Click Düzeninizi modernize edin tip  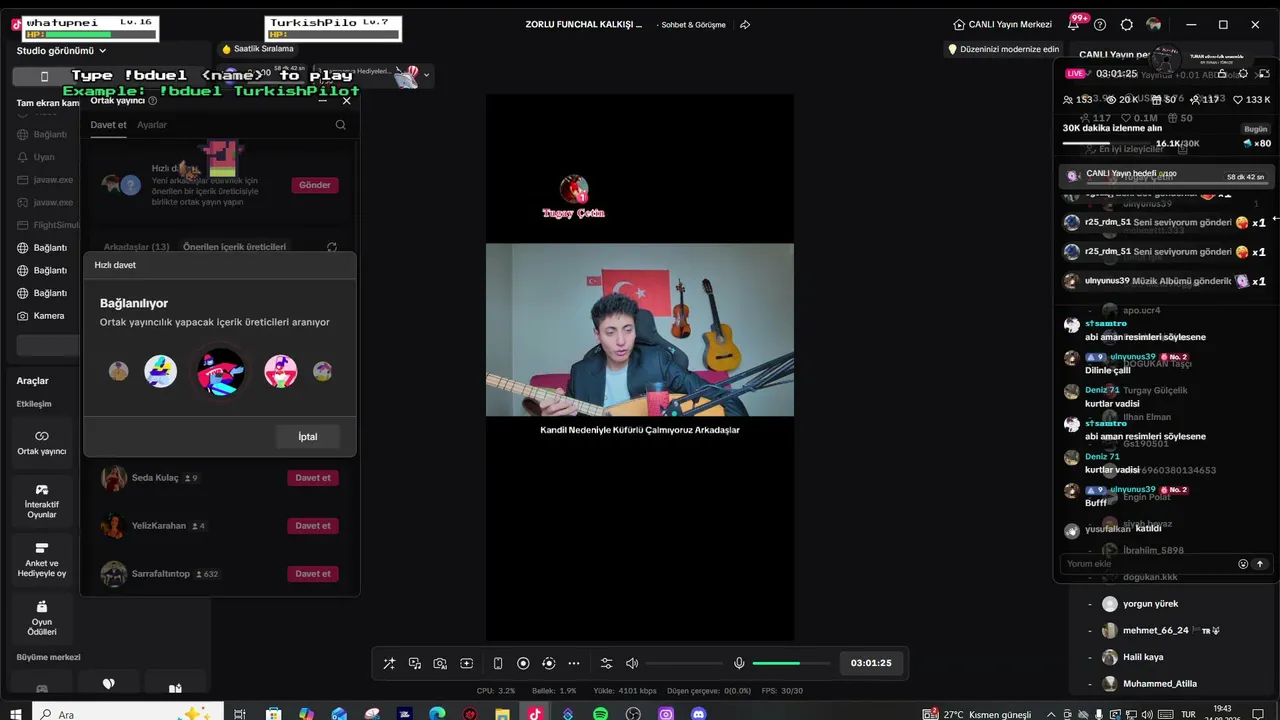1003,49
